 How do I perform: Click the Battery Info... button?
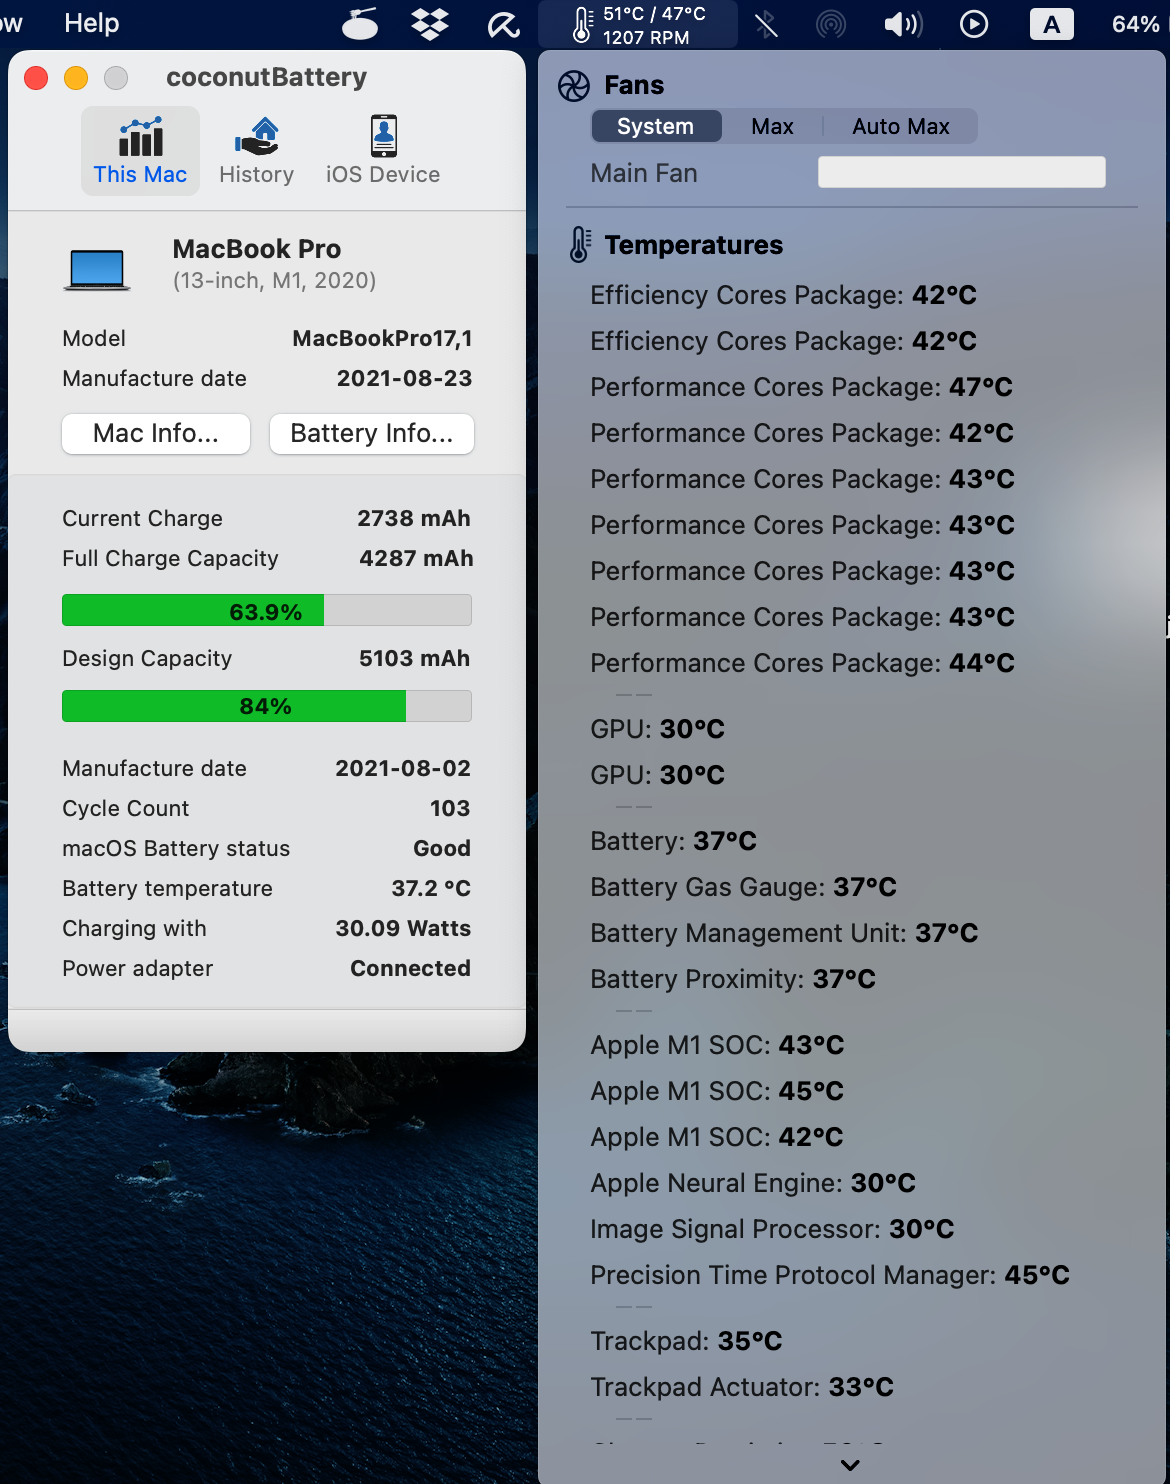click(372, 433)
